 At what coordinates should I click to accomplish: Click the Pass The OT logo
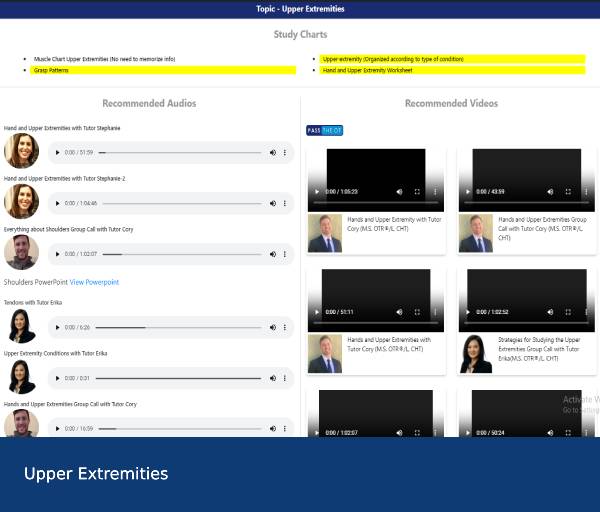pos(324,130)
